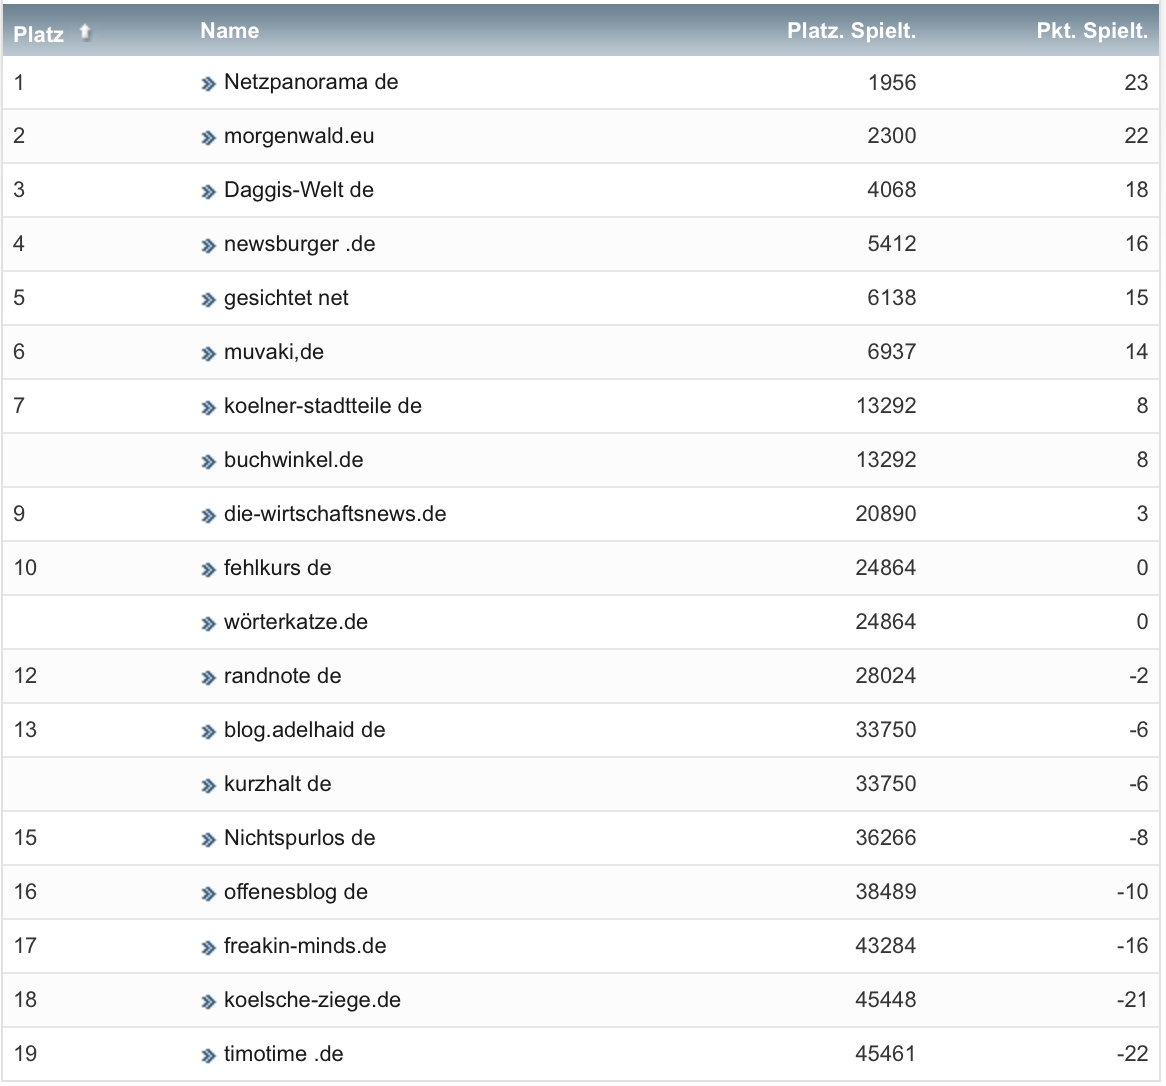The image size is (1166, 1086).
Task: Open the freakin-minds.de link
Action: click(x=305, y=945)
